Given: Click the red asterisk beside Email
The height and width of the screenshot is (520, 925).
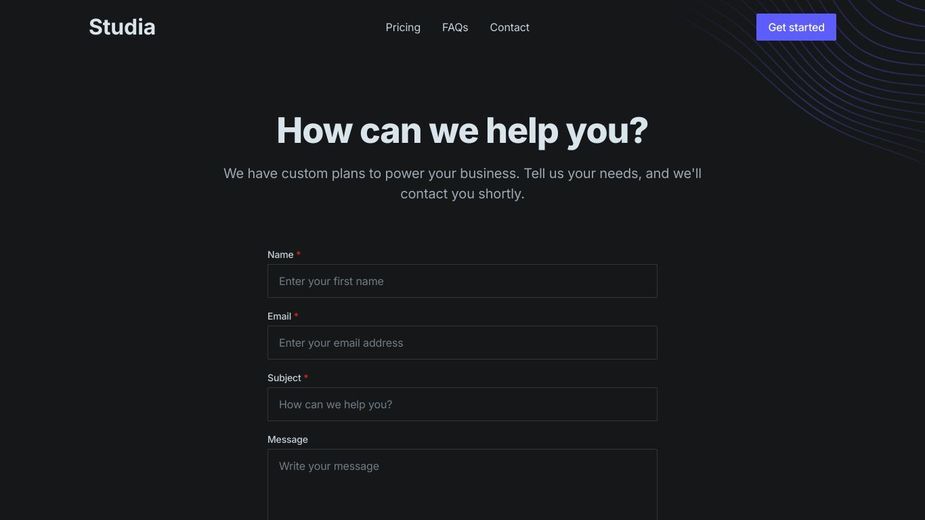Looking at the screenshot, I should (x=296, y=316).
